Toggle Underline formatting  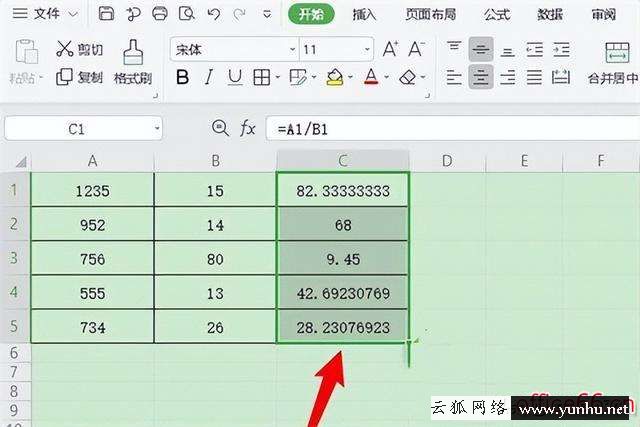click(x=235, y=77)
